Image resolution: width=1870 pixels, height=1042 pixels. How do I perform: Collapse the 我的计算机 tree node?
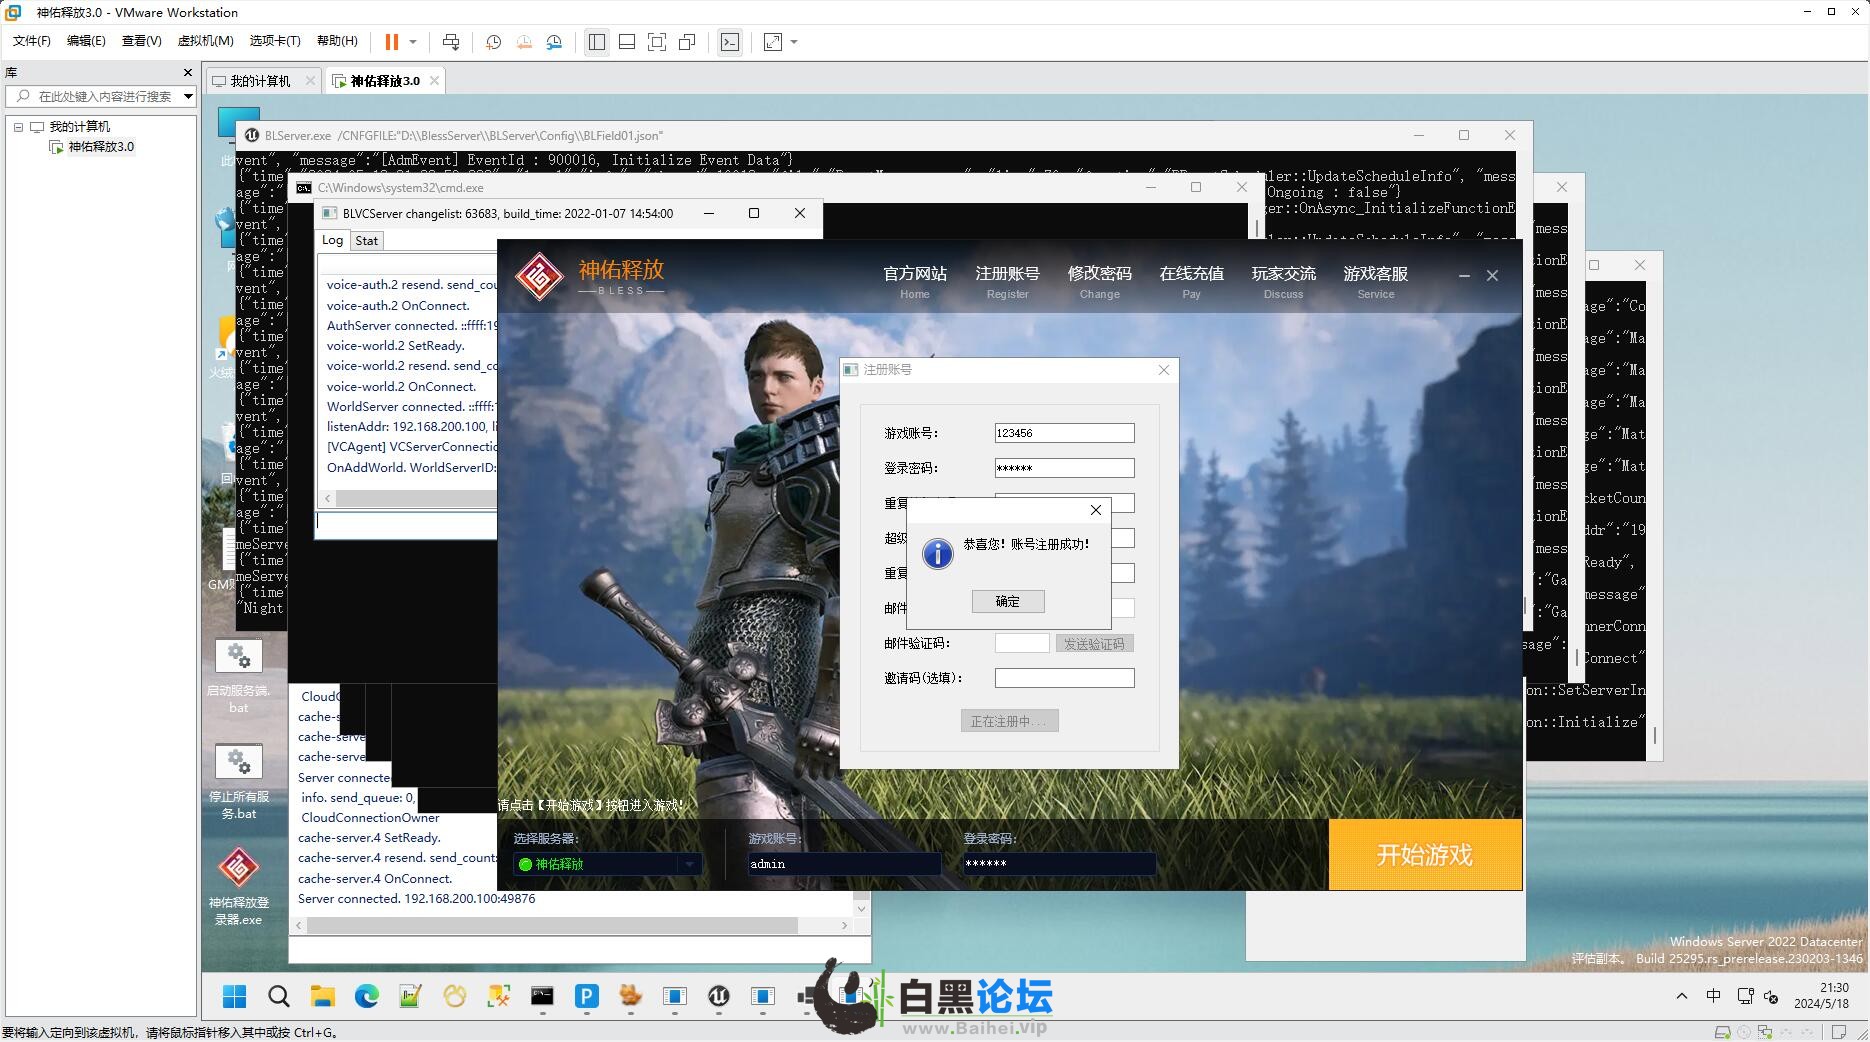18,127
